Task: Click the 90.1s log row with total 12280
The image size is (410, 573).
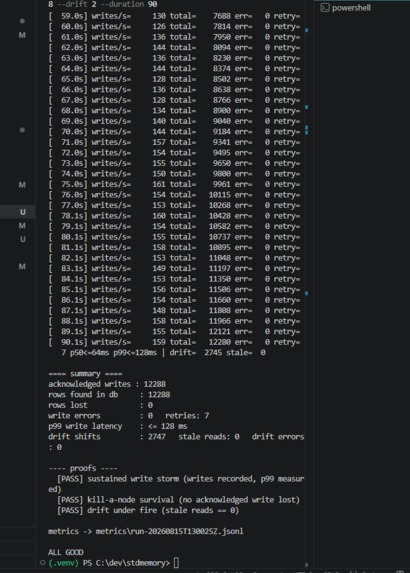Action: pos(174,342)
